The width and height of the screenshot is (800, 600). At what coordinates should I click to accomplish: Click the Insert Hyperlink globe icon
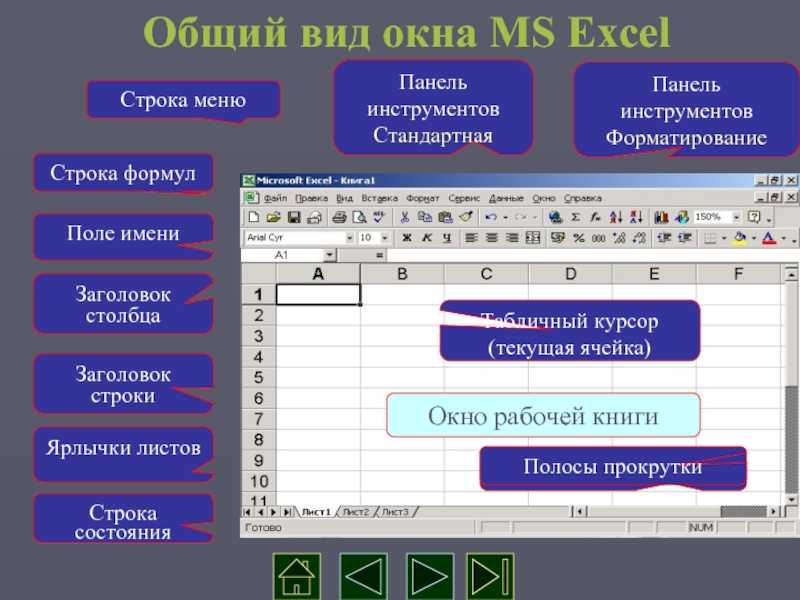coord(556,217)
